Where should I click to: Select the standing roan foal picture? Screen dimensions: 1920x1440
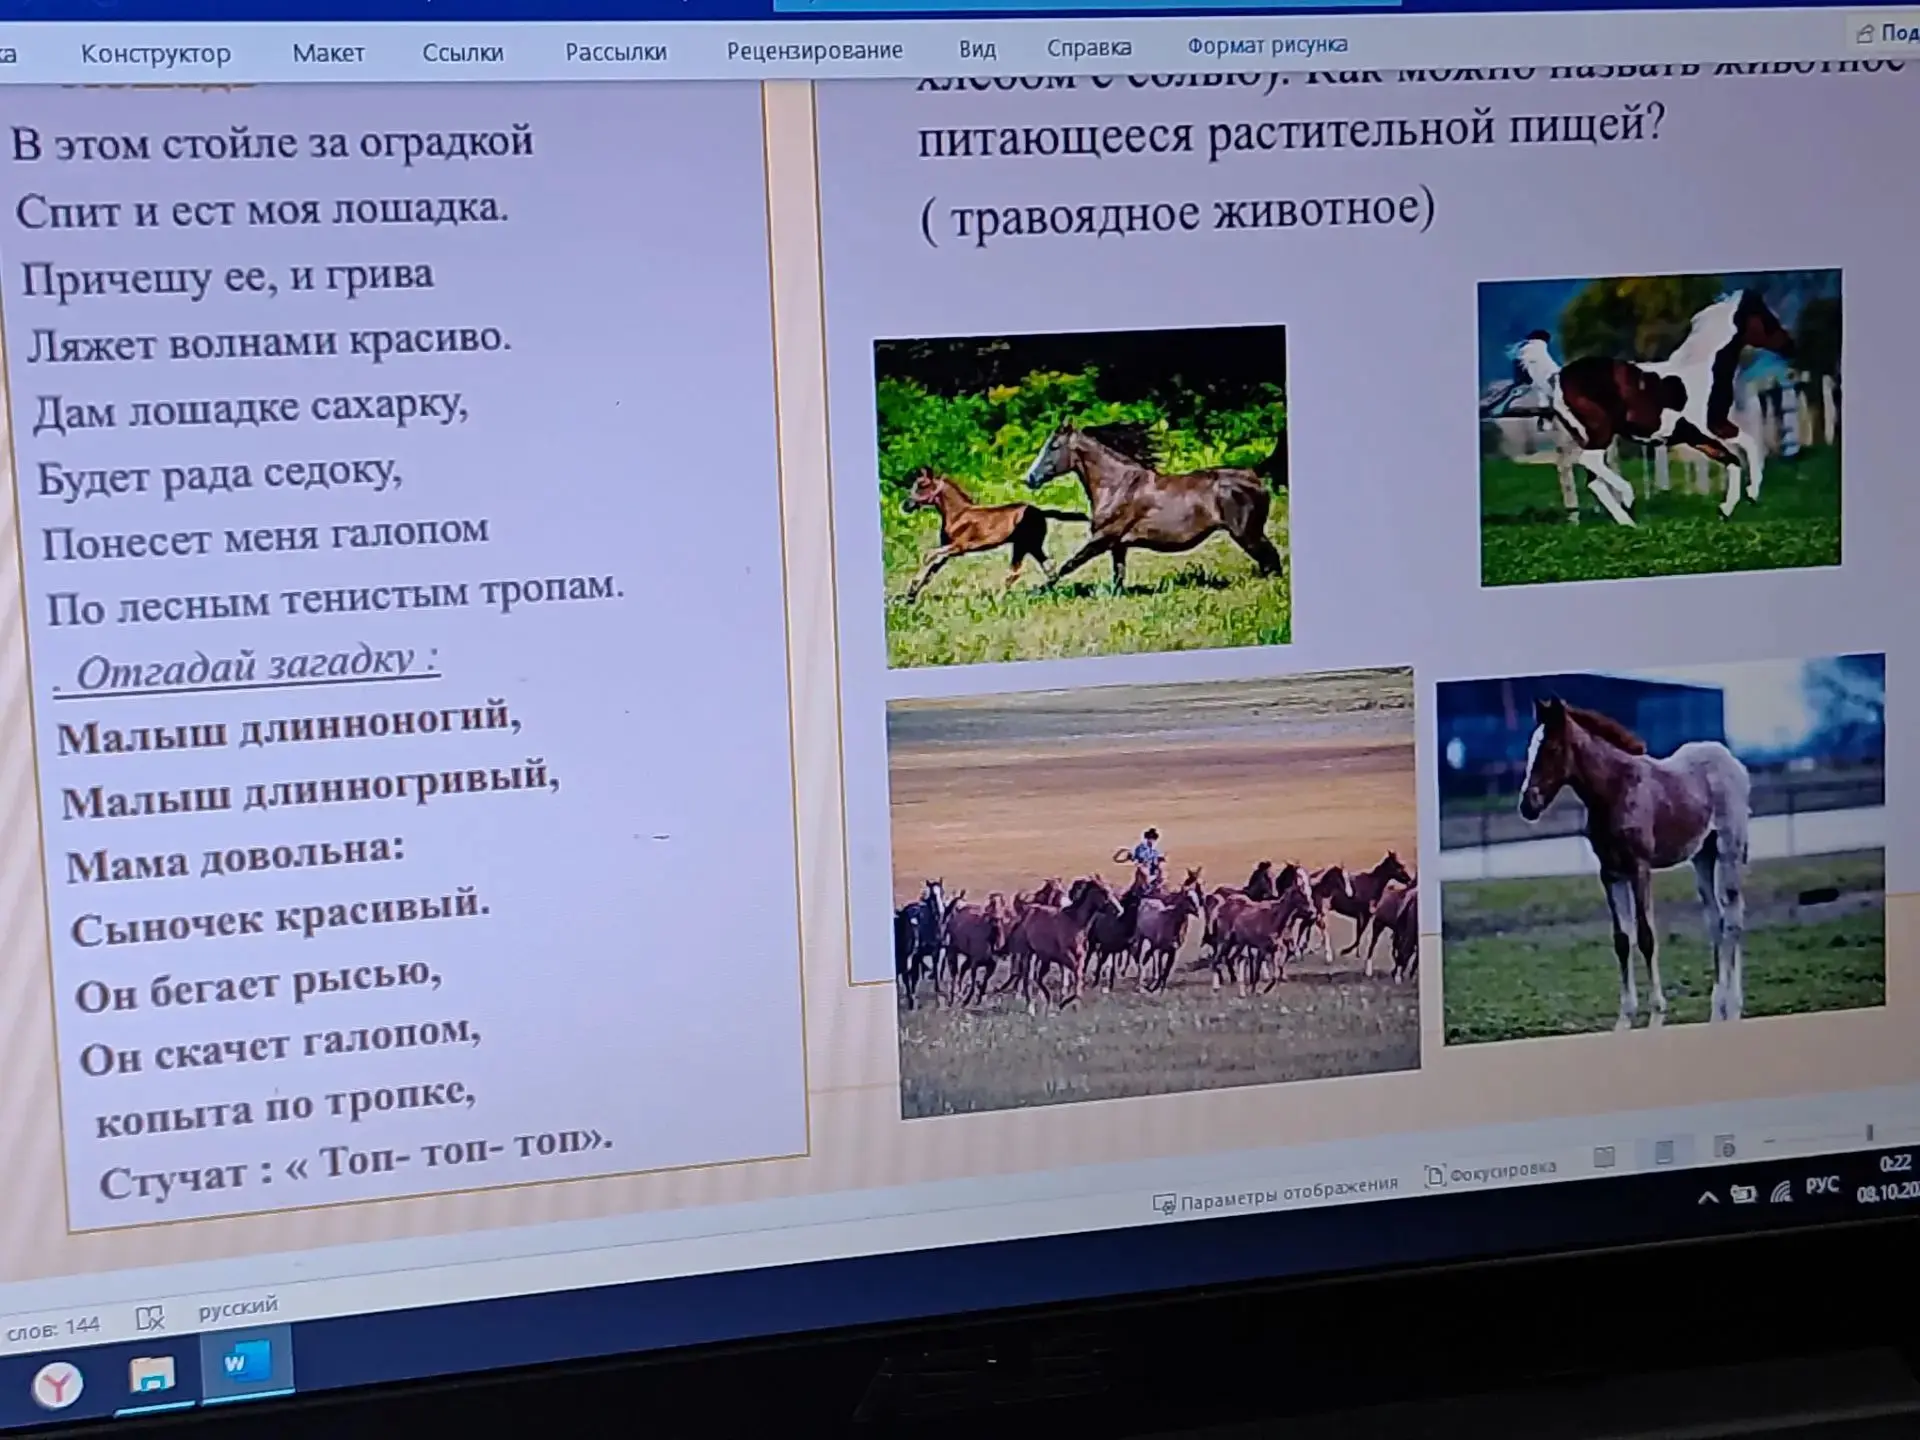[x=1661, y=850]
